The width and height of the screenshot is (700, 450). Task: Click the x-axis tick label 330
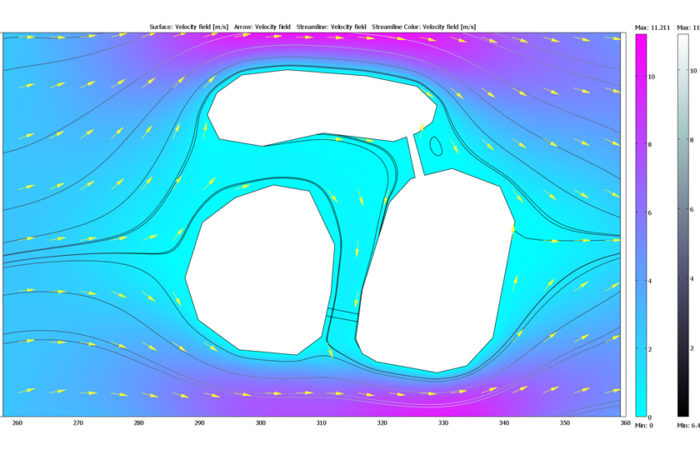(x=443, y=424)
